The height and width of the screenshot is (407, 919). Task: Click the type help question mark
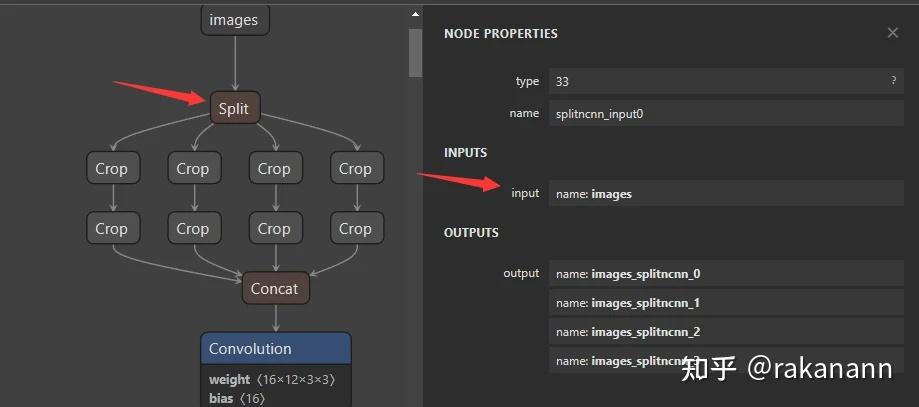pos(893,81)
